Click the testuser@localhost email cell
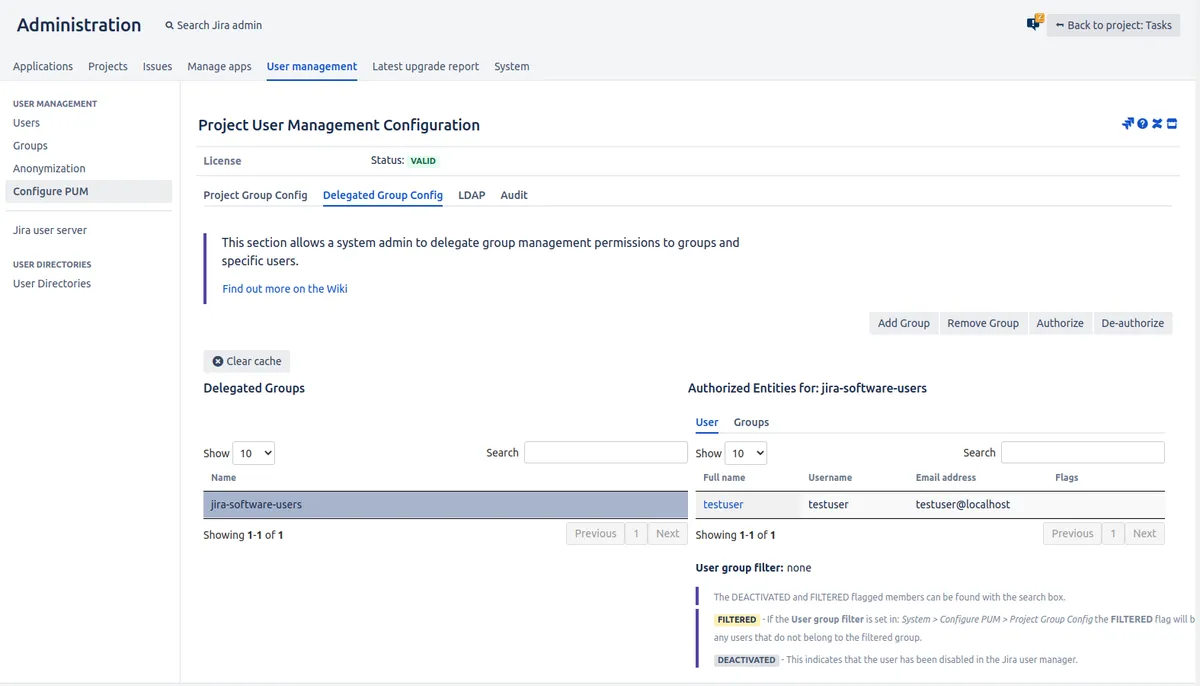 963,505
